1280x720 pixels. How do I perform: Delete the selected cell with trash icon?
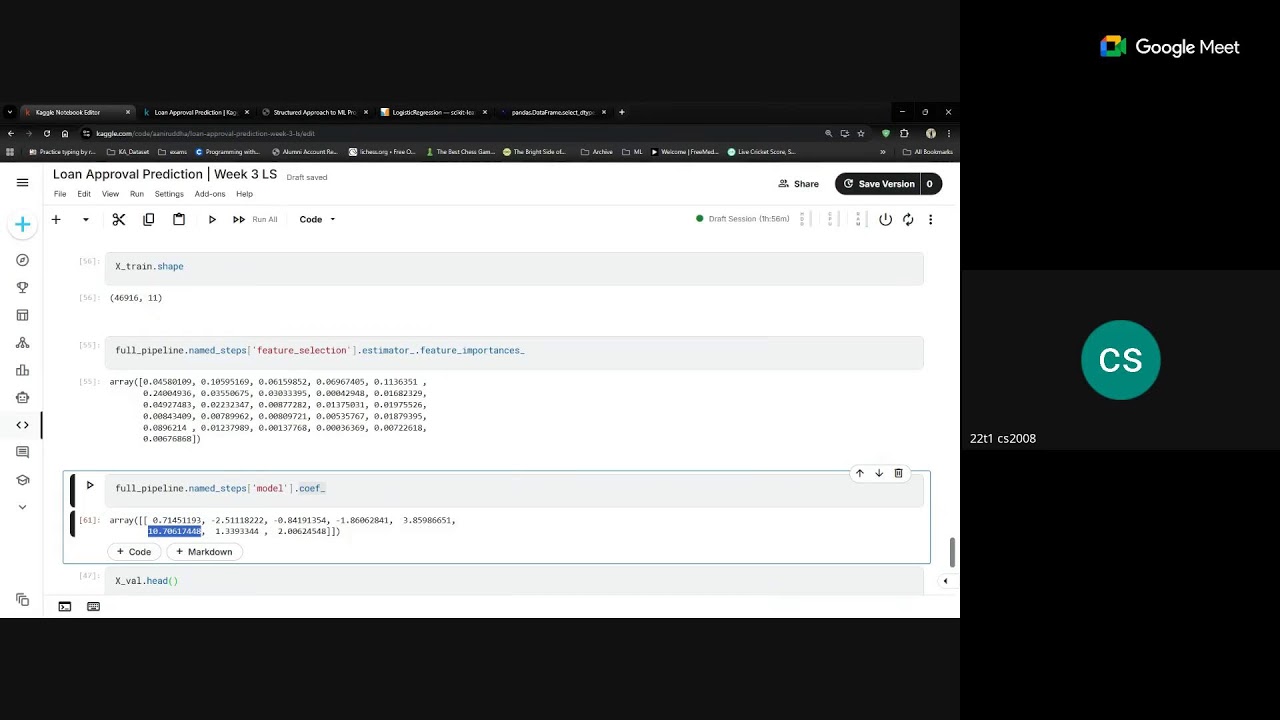point(898,473)
